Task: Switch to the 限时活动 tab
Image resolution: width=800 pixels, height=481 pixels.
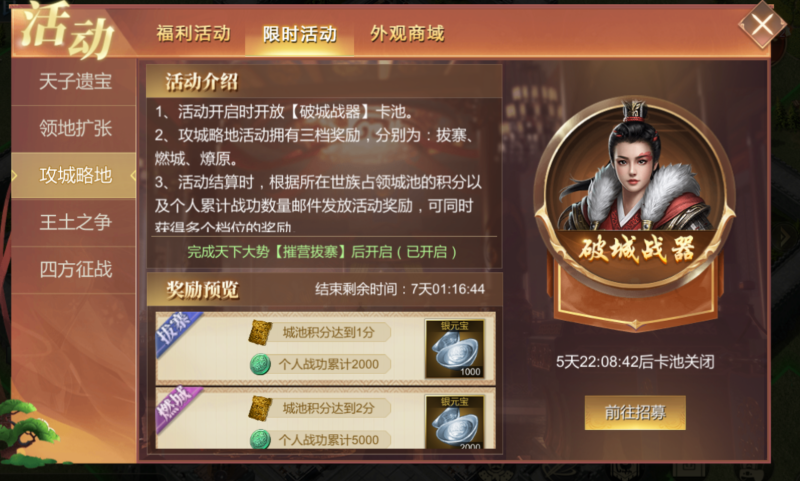Action: coord(299,34)
